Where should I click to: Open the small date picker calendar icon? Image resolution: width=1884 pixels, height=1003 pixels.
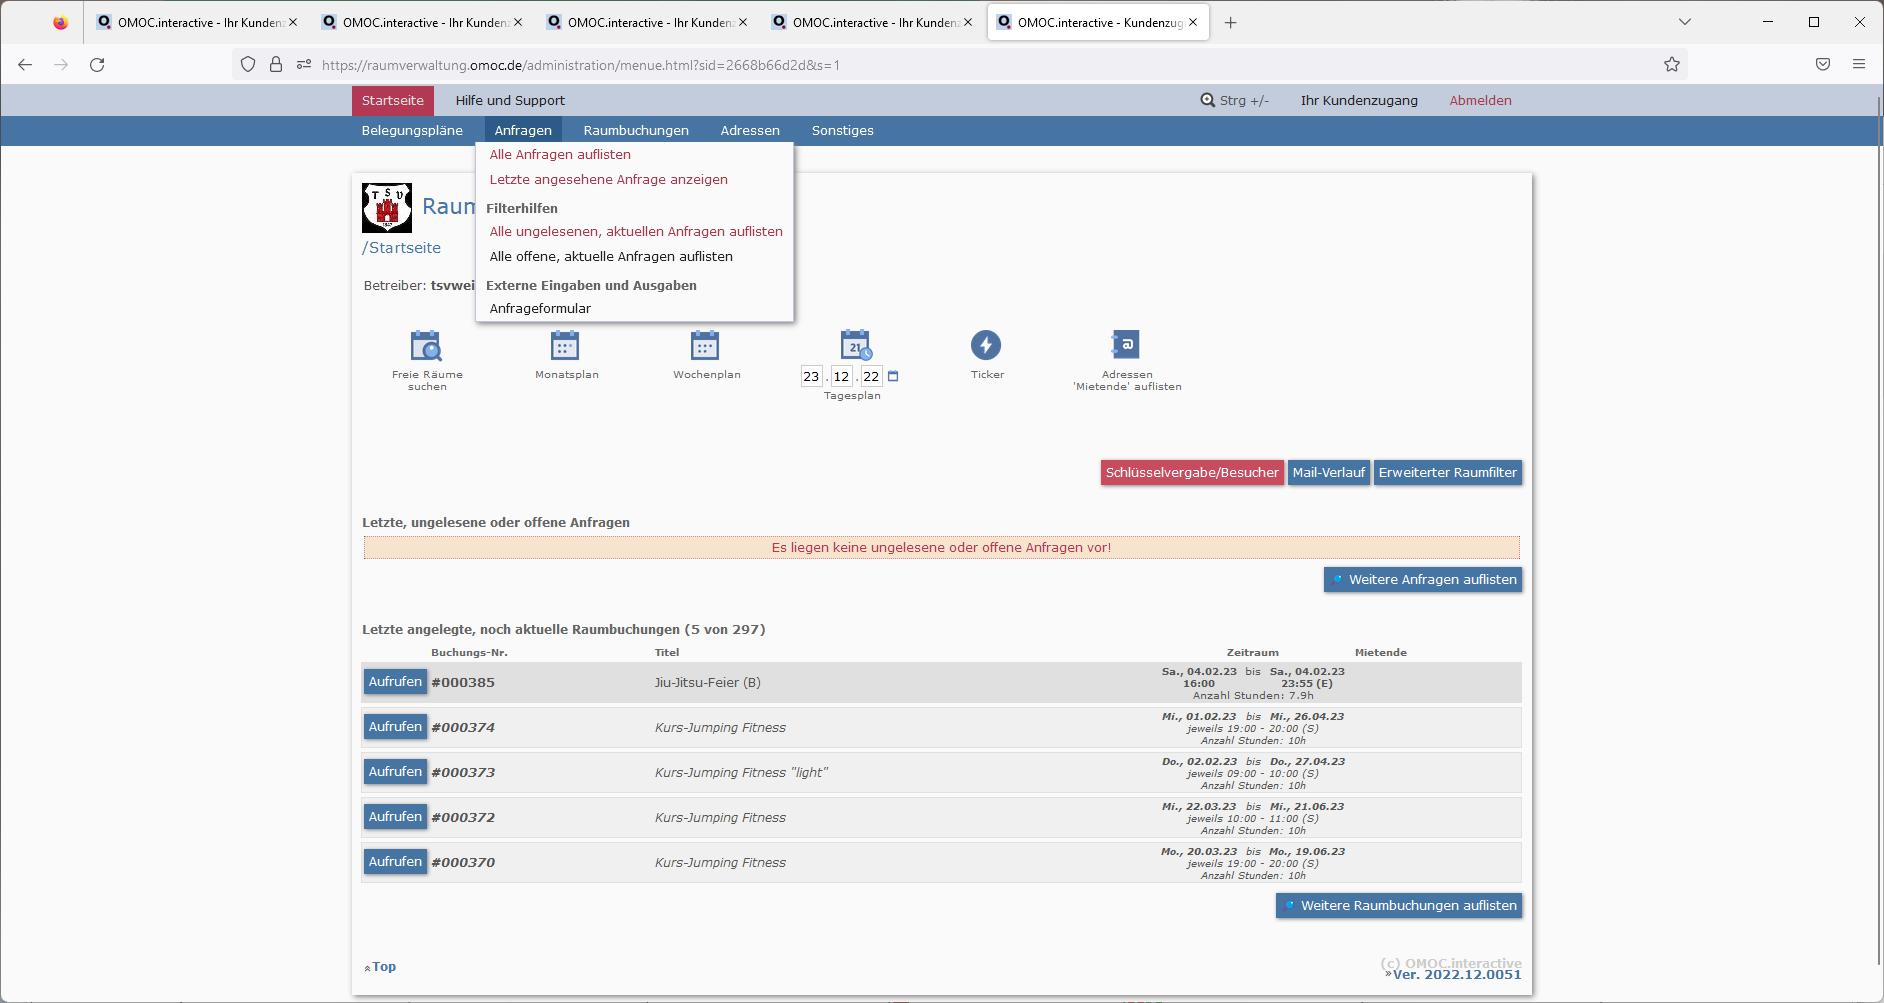click(x=893, y=376)
